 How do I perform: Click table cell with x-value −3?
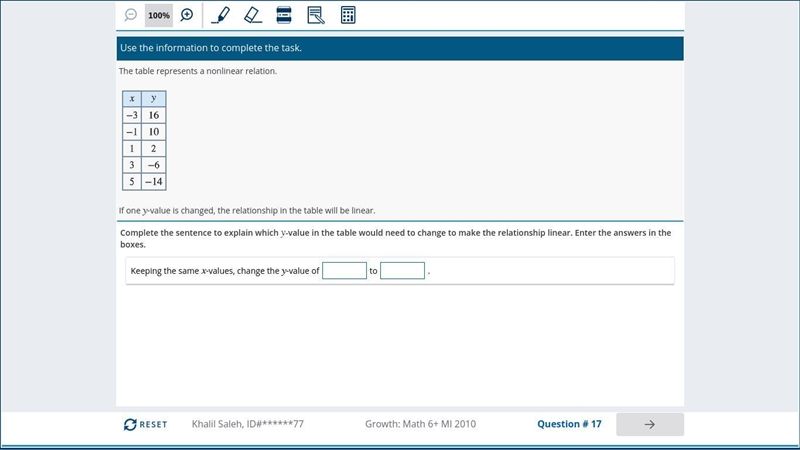132,115
